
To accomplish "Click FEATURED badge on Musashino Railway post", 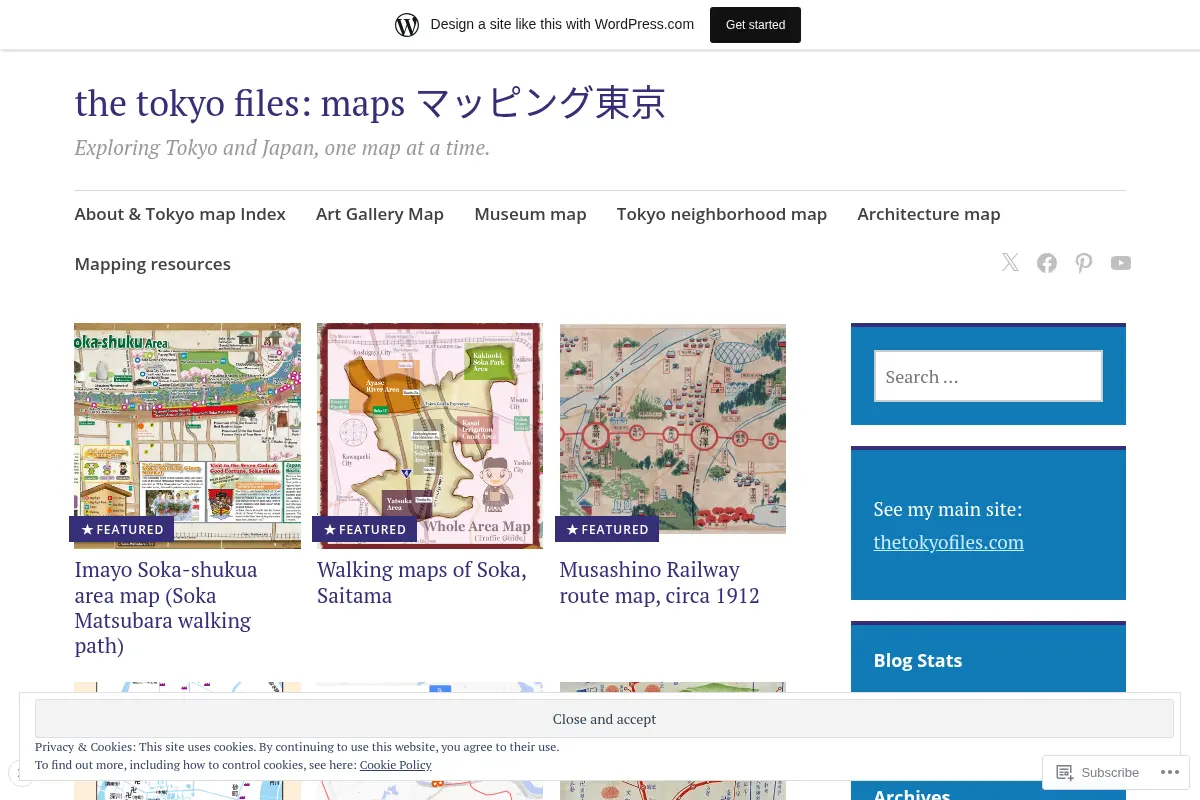I will point(607,529).
